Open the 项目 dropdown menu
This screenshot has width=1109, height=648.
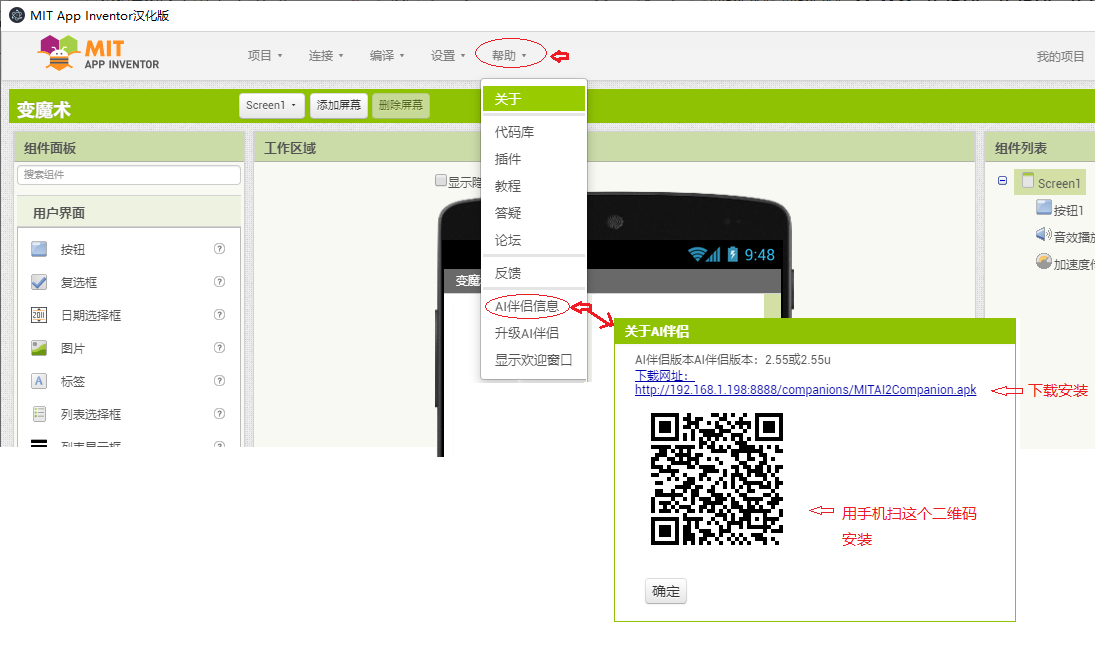click(x=264, y=55)
